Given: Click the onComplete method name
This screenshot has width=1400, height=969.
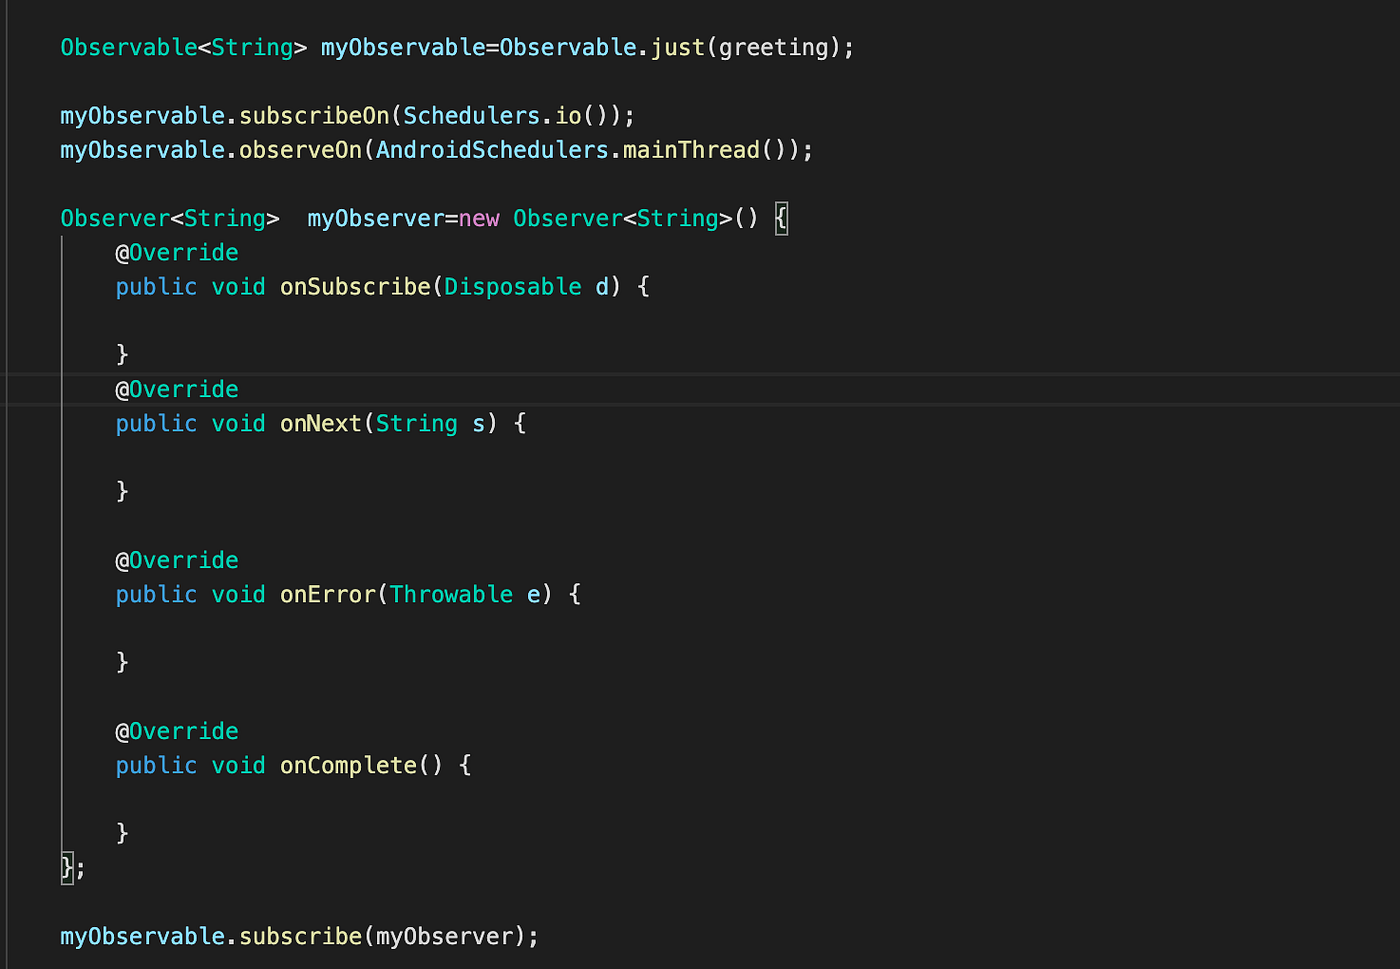Looking at the screenshot, I should (348, 765).
